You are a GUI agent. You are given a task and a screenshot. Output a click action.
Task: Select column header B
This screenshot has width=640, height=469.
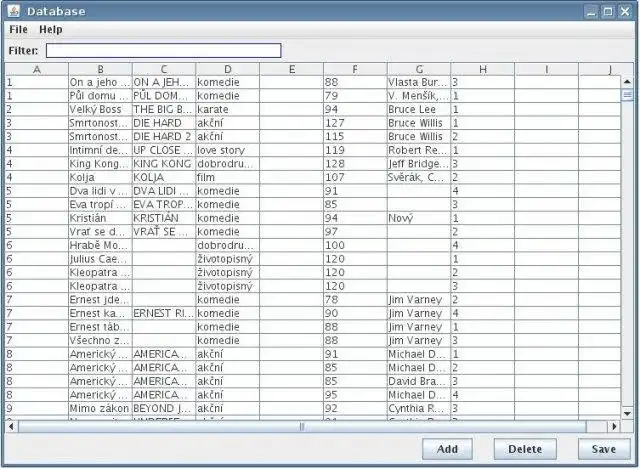click(100, 69)
